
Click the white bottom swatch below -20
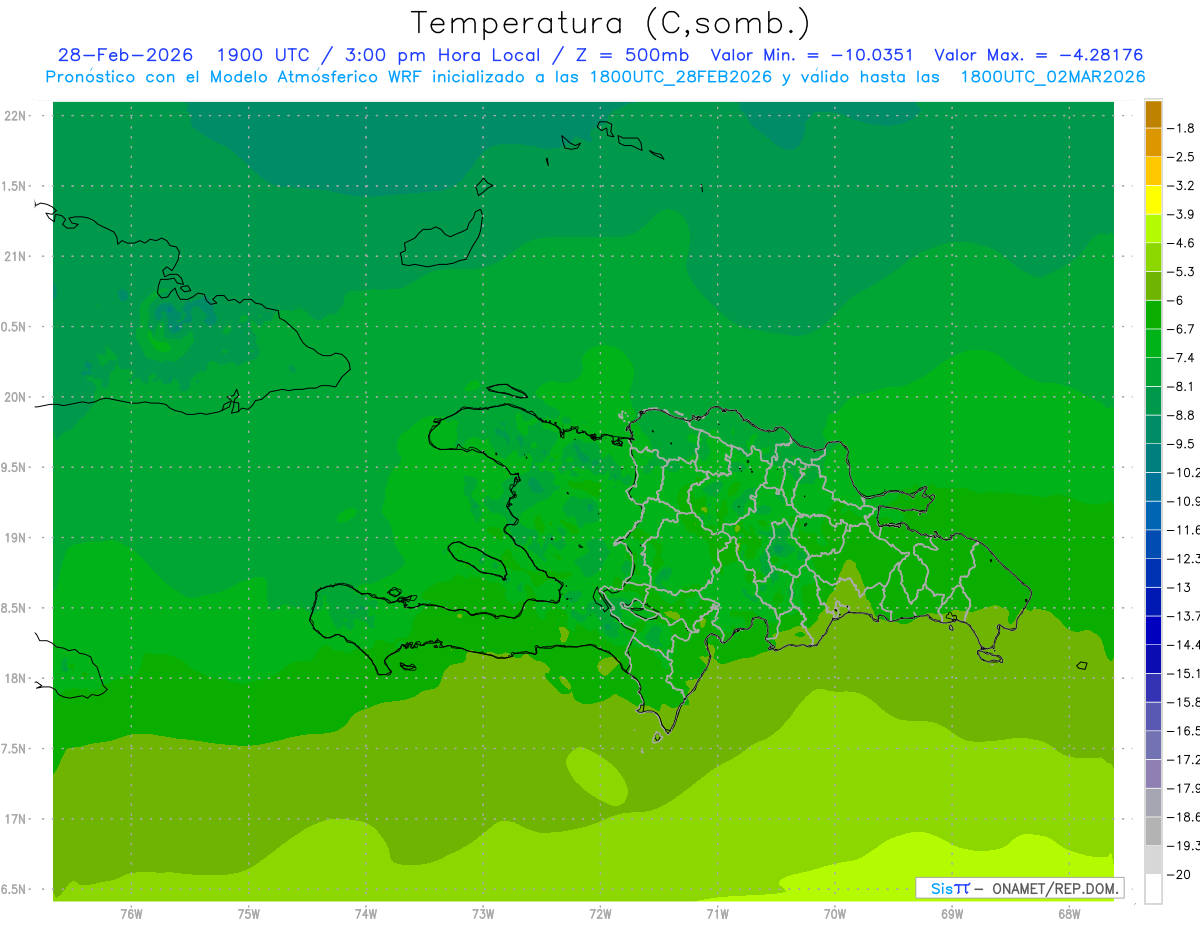point(1153,888)
